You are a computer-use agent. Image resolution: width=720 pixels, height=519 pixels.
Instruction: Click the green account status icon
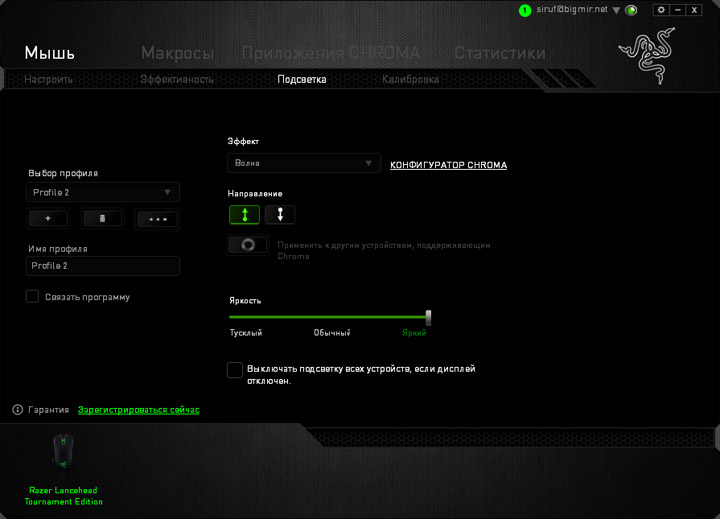tap(525, 10)
